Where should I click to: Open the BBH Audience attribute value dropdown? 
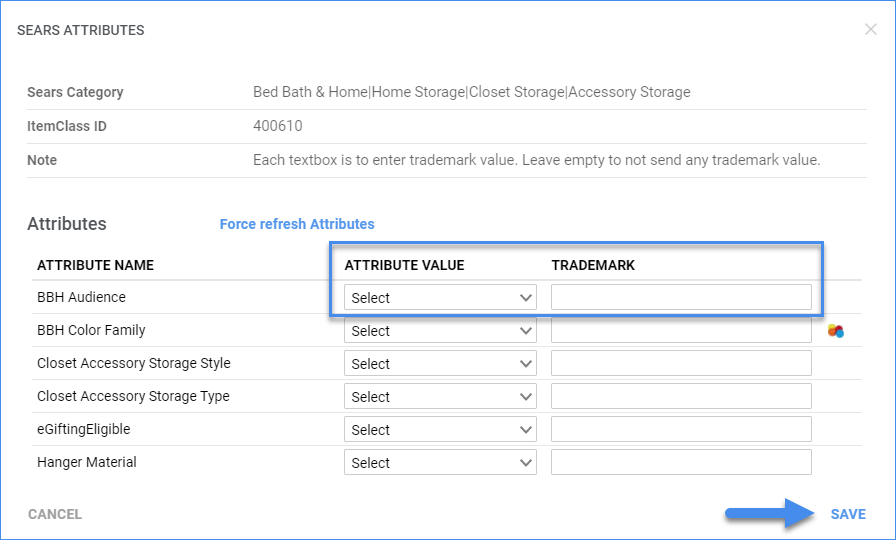tap(440, 297)
